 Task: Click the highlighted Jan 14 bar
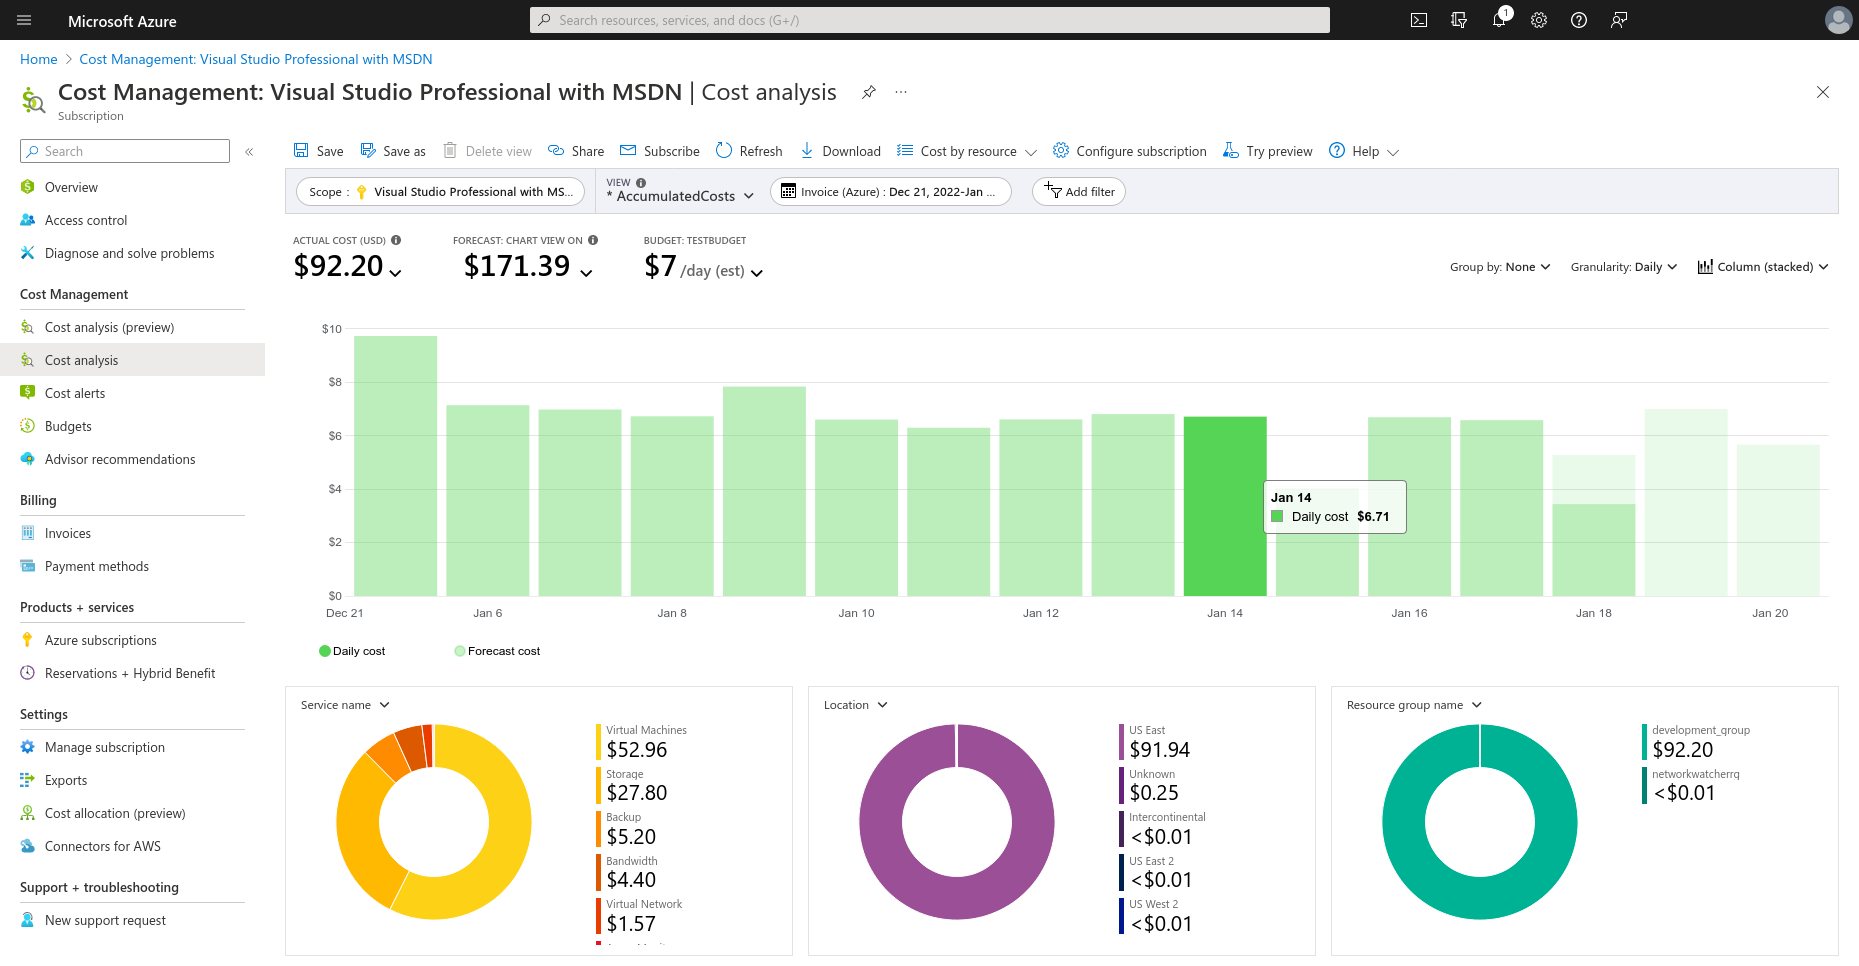pos(1225,506)
